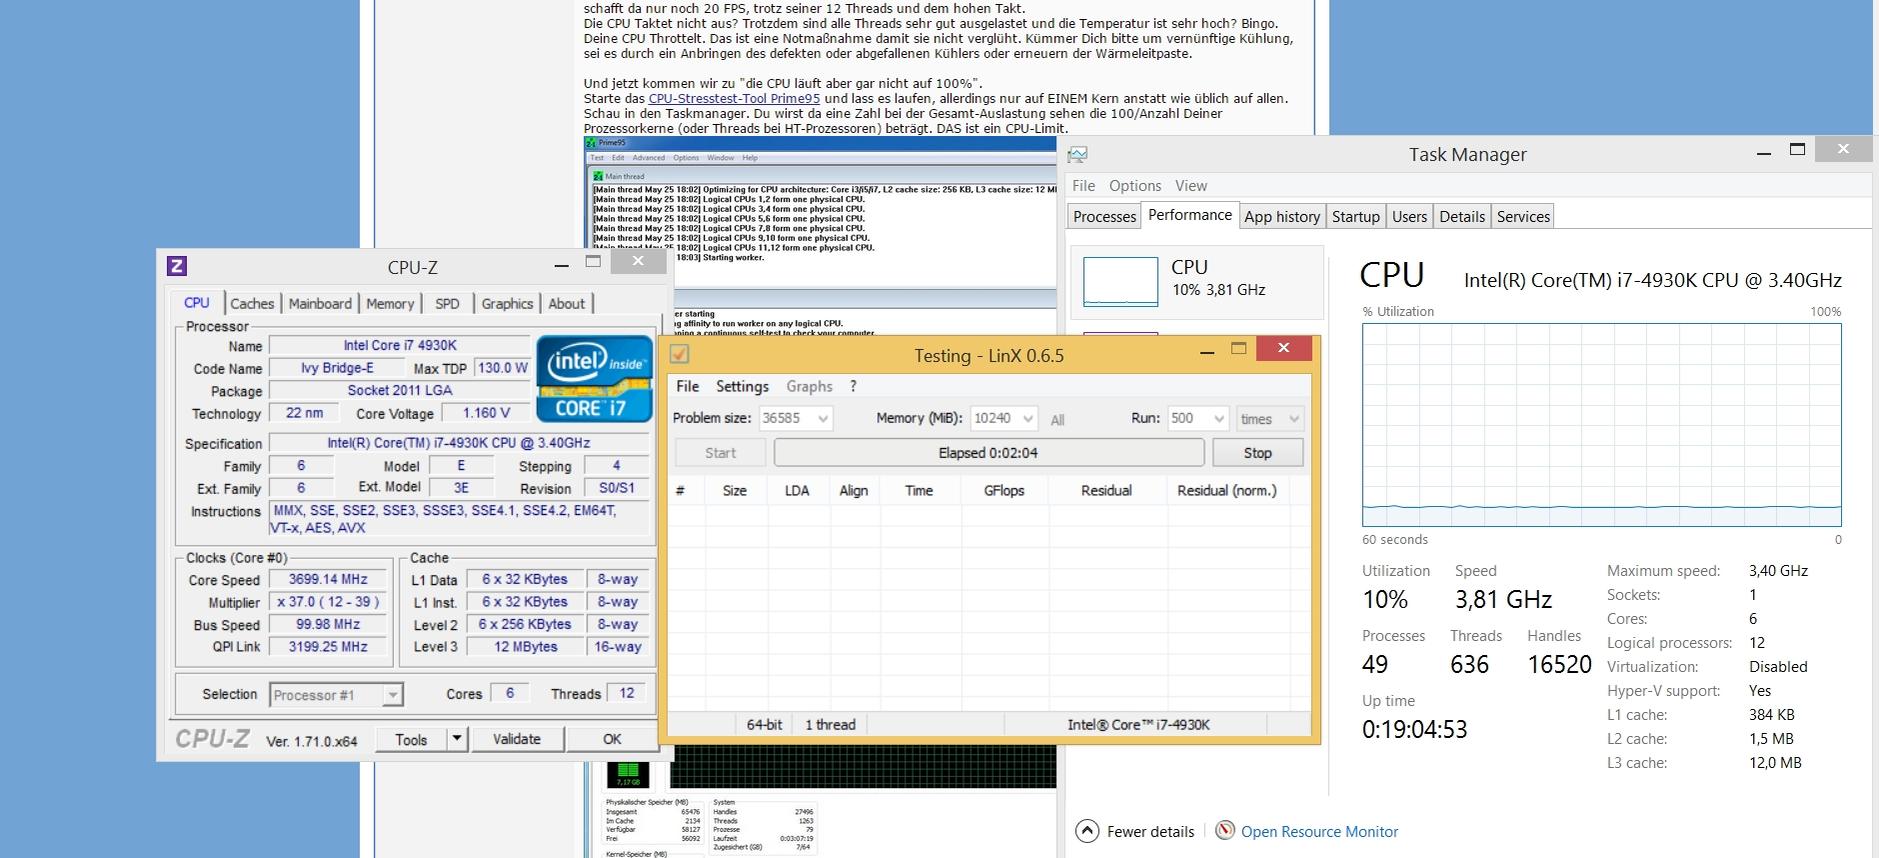Viewport: 1879px width, 858px height.
Task: Switch to the Users tab in Task Manager
Action: (x=1409, y=217)
